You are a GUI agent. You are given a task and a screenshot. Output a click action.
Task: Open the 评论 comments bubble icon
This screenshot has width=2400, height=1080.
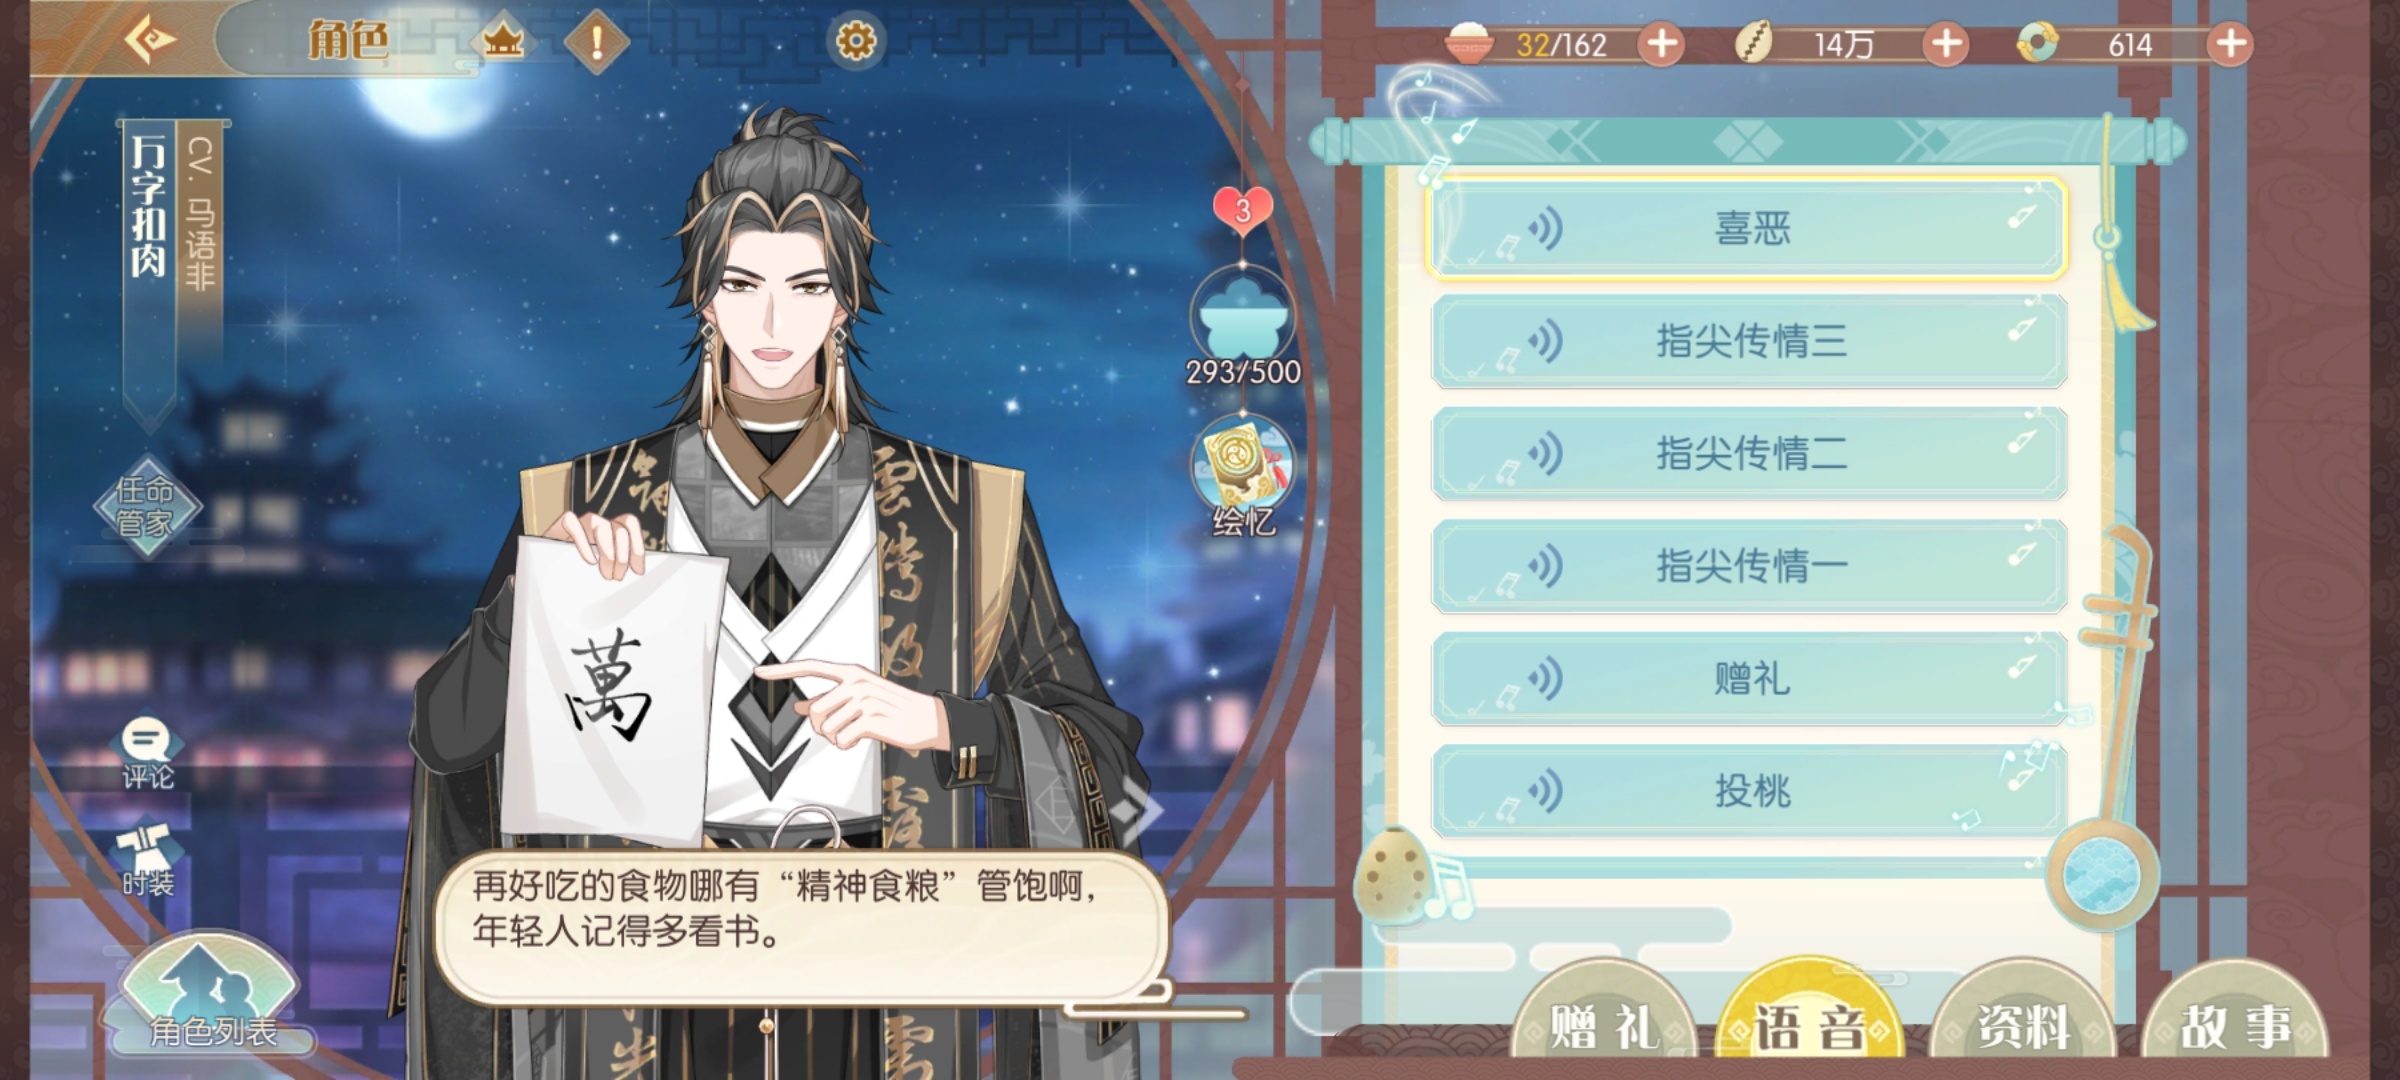coord(147,753)
